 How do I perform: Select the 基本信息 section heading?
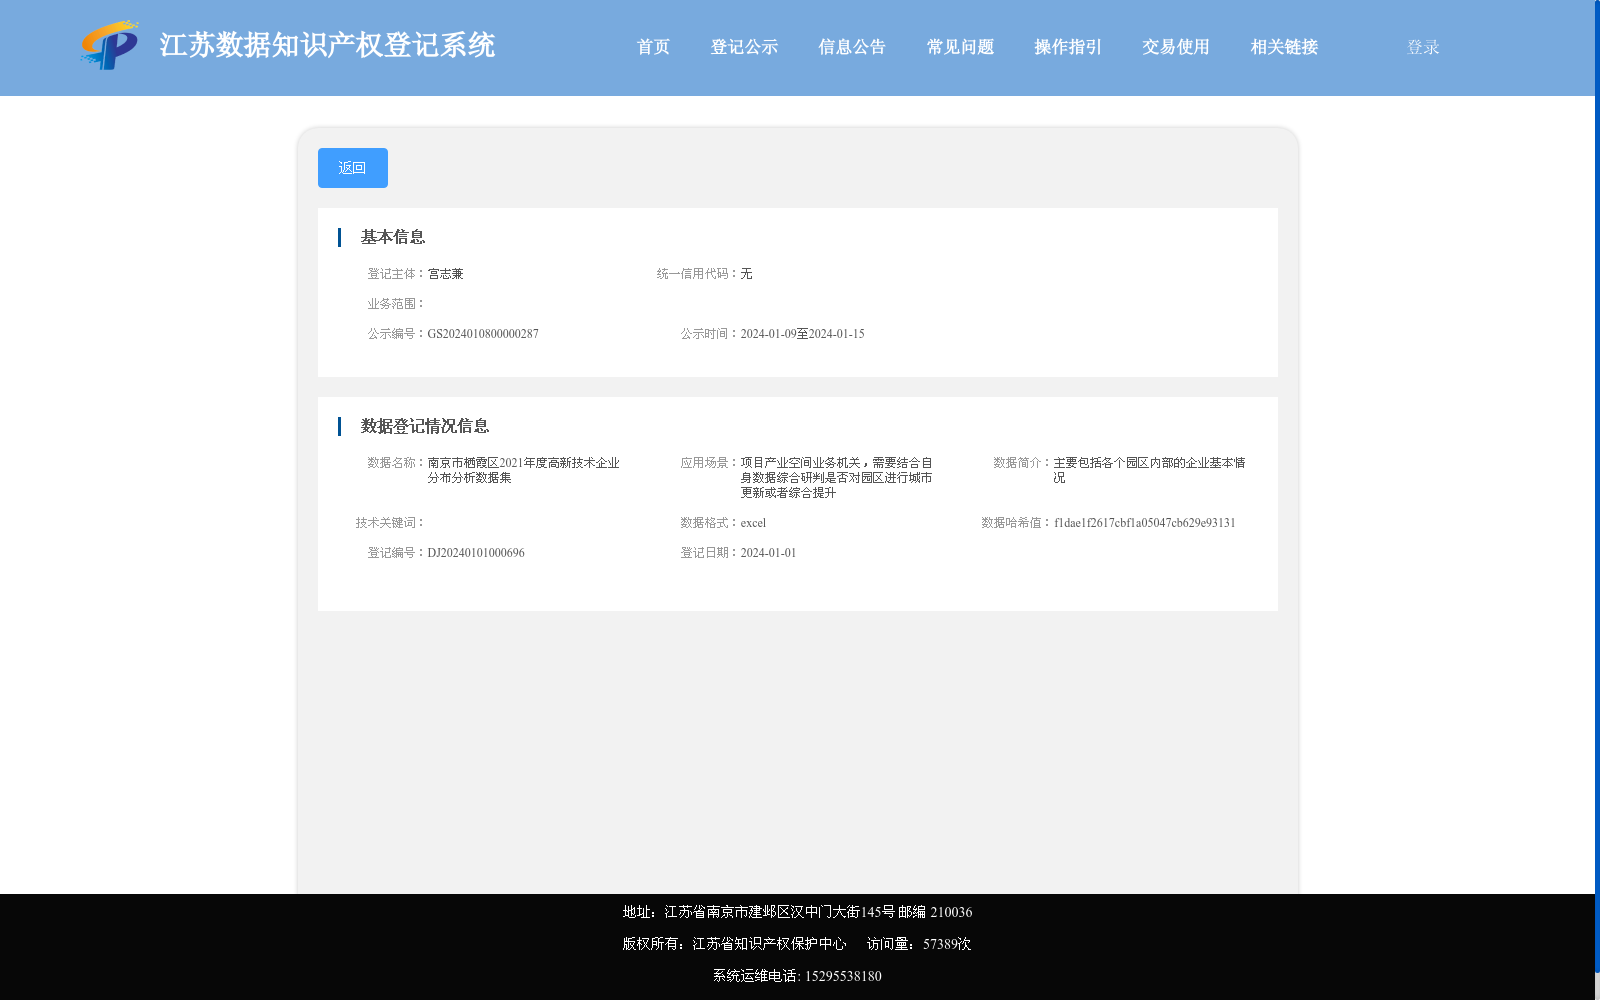pos(393,237)
